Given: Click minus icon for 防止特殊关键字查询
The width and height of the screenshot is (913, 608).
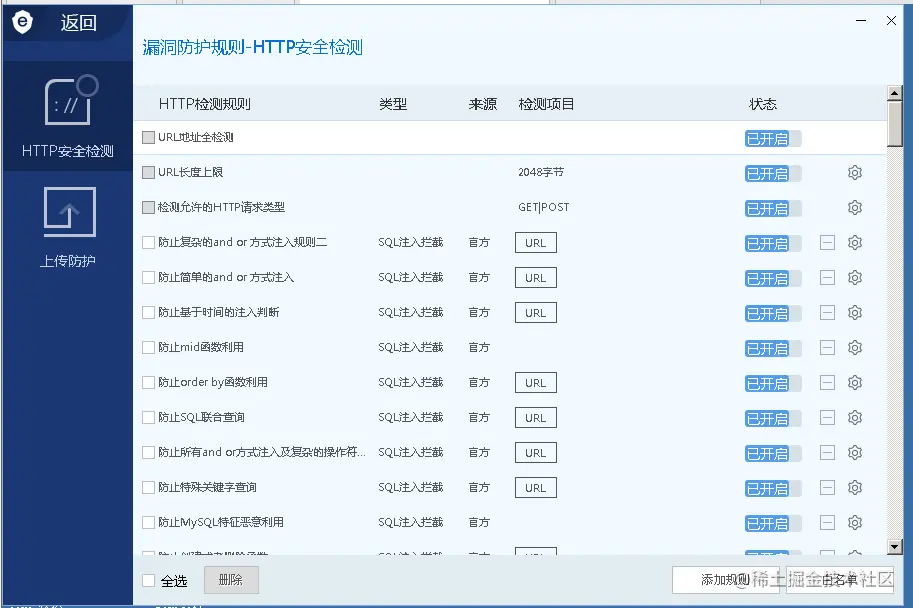Looking at the screenshot, I should click(x=827, y=487).
